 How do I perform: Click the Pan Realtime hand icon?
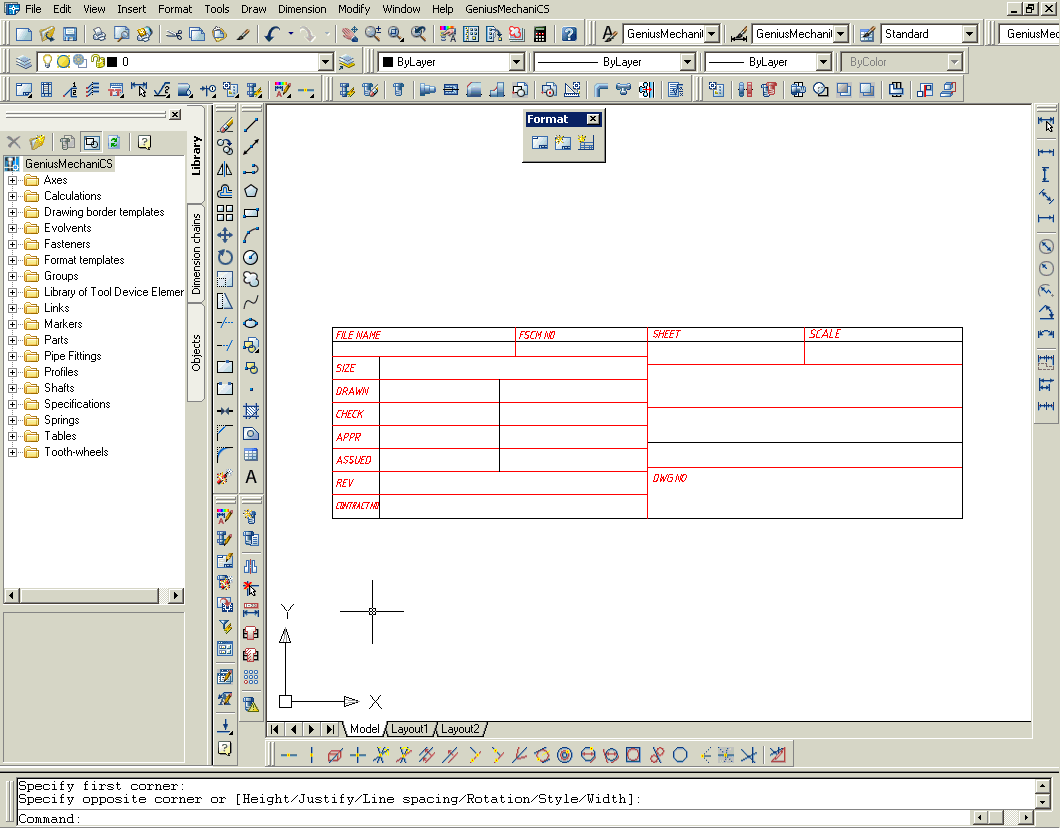[x=350, y=34]
